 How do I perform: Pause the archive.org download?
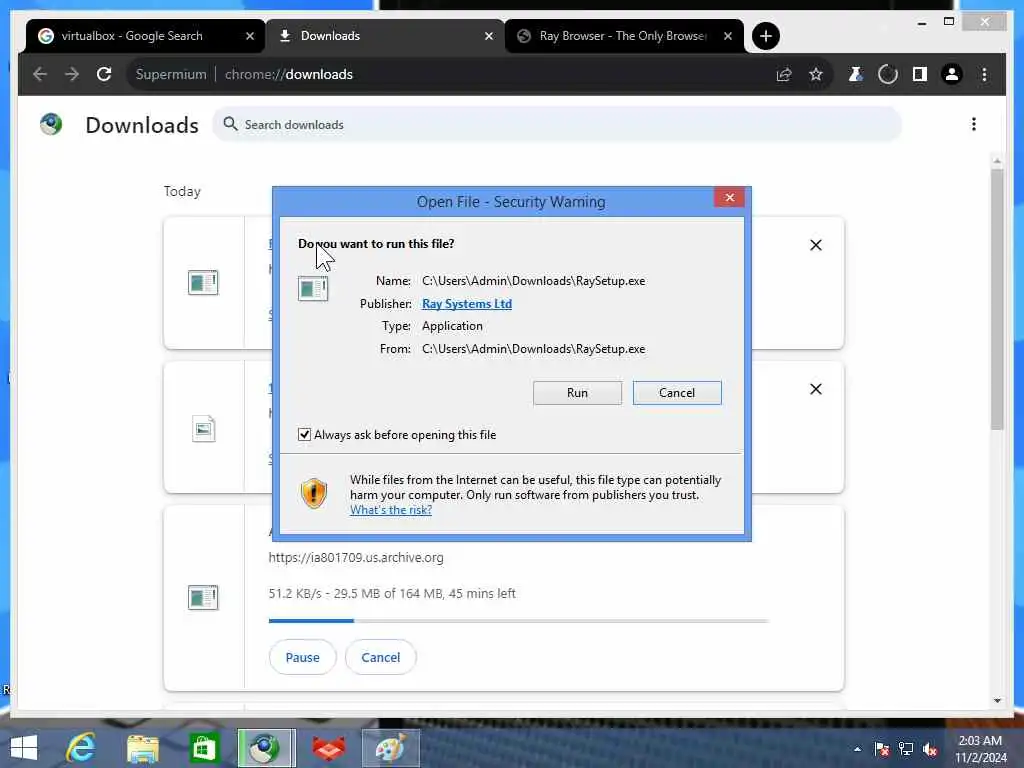(x=302, y=657)
